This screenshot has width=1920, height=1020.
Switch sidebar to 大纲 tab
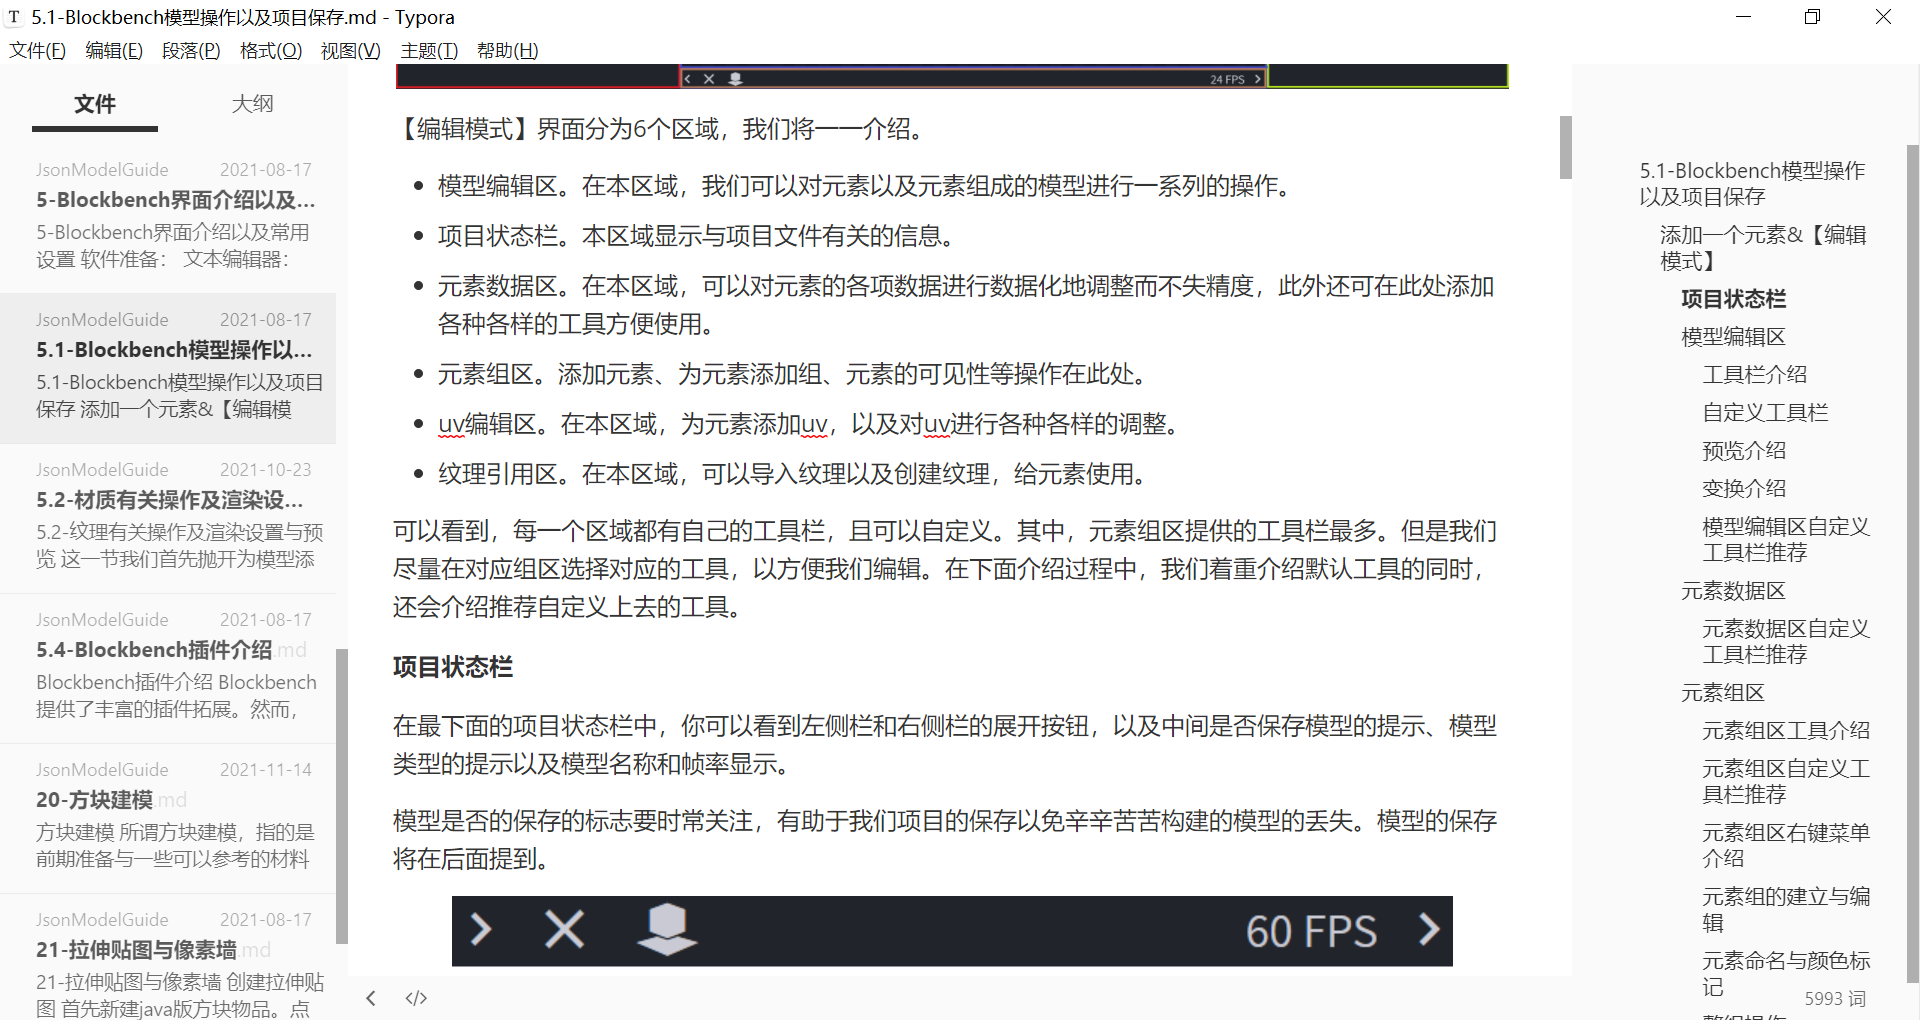tap(252, 104)
